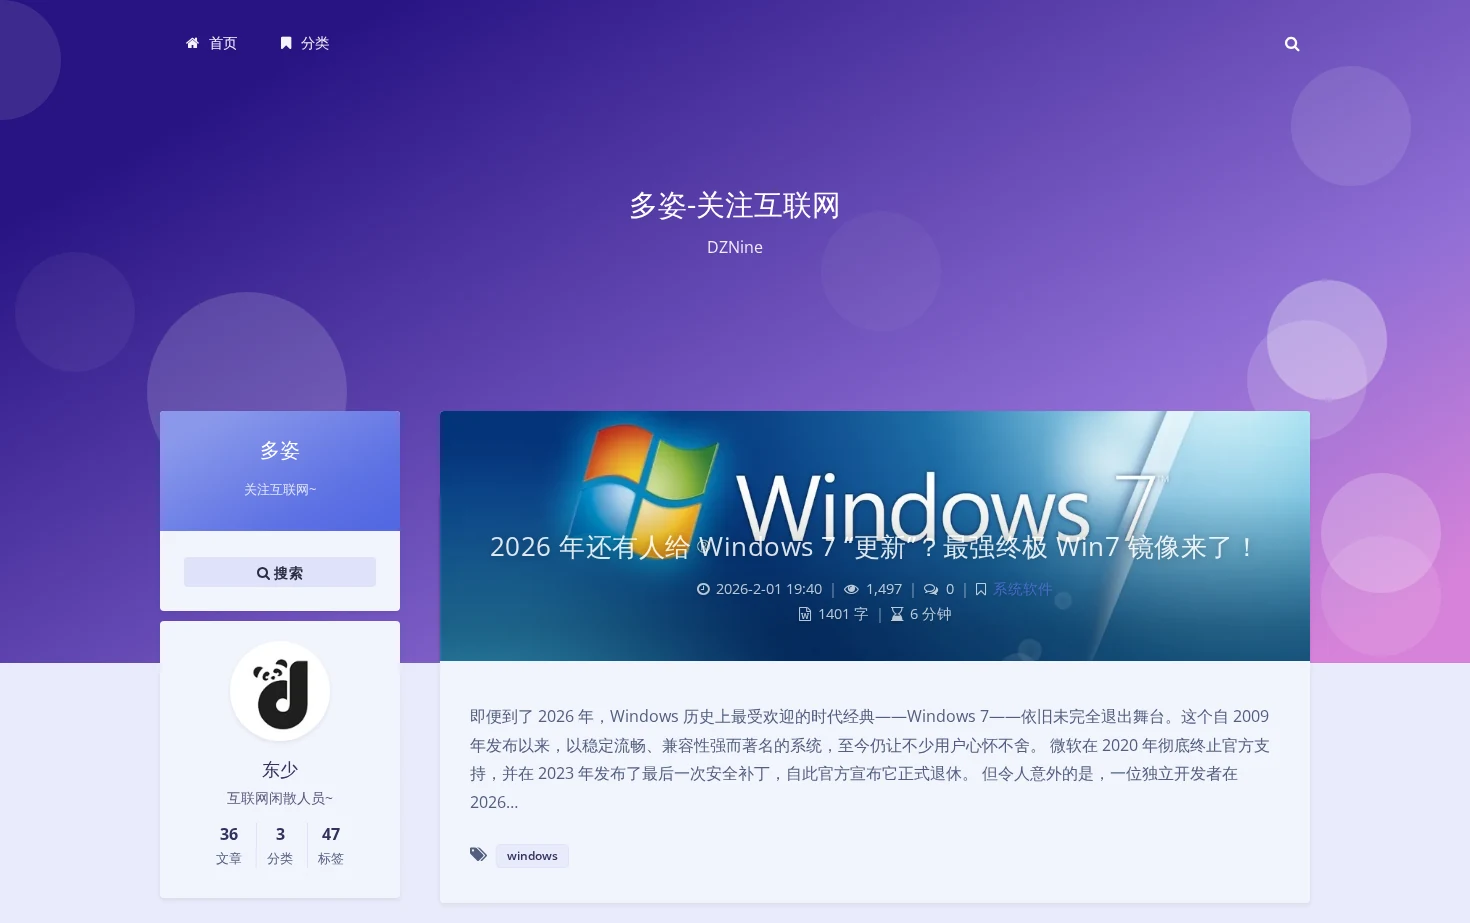View the 36 文章 count
Screen dimensions: 1470x923
tap(229, 845)
